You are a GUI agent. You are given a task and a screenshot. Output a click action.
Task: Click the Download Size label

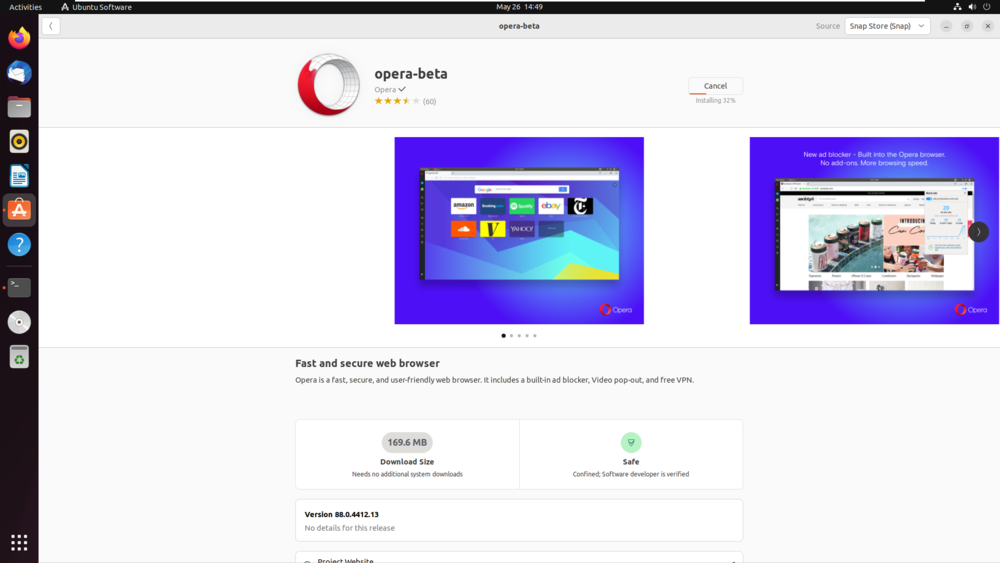407,462
